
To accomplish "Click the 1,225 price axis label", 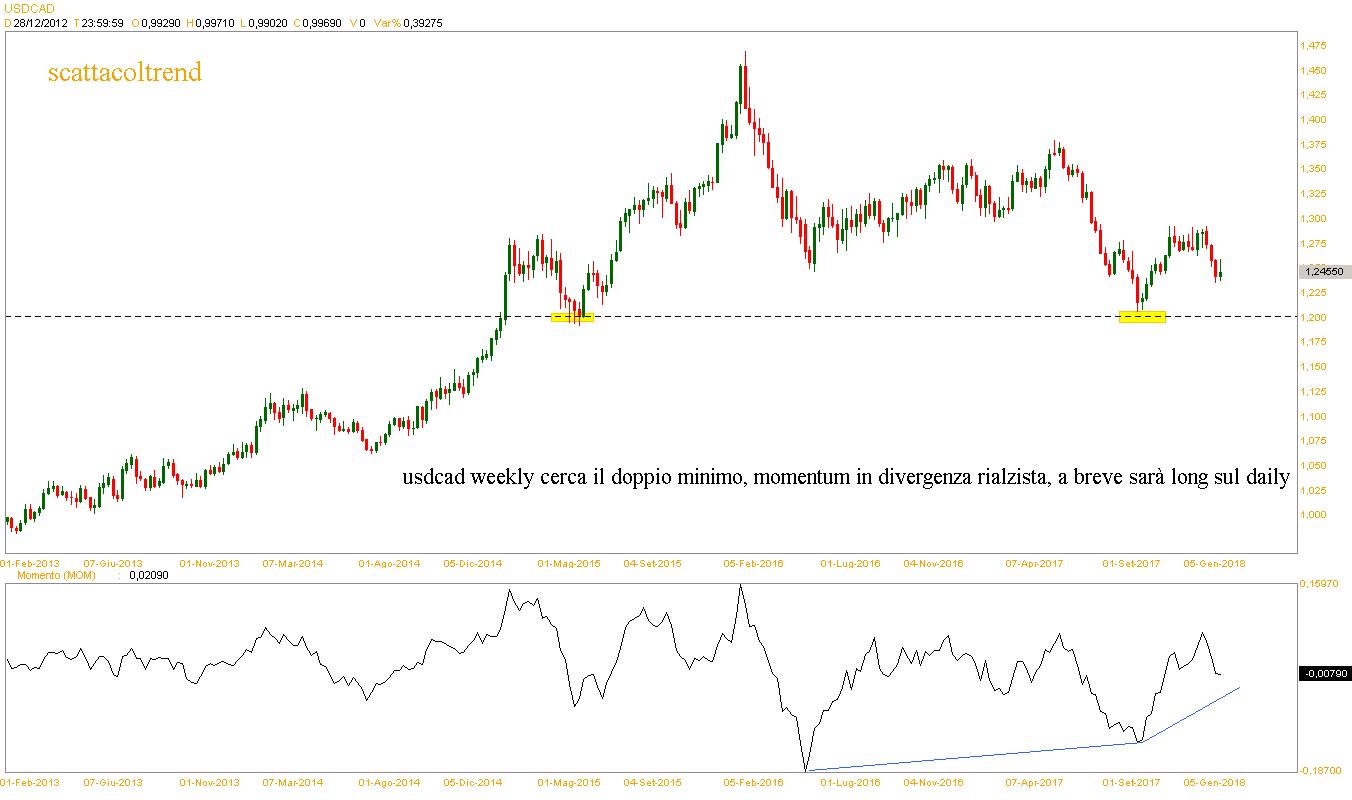I will click(1312, 293).
